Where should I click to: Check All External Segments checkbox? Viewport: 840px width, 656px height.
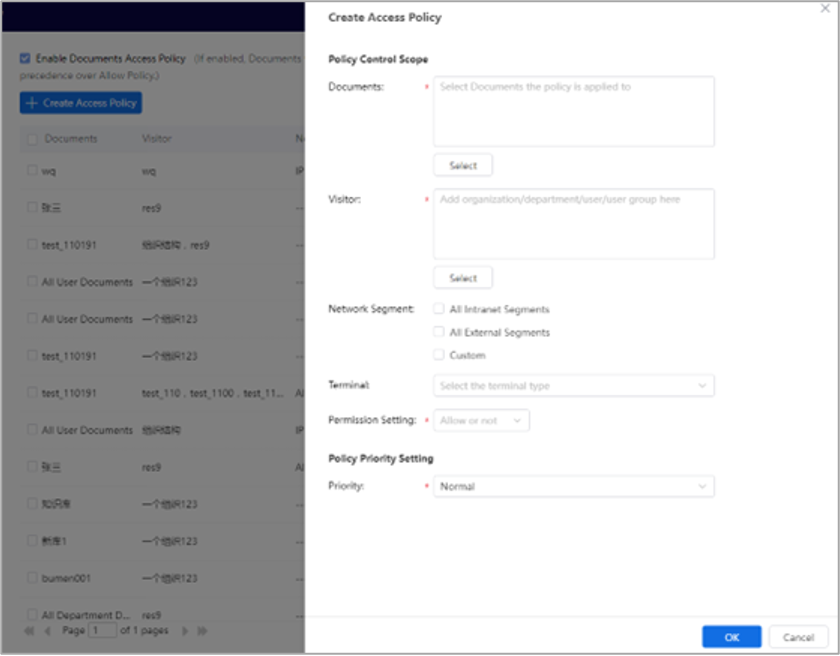click(x=439, y=332)
